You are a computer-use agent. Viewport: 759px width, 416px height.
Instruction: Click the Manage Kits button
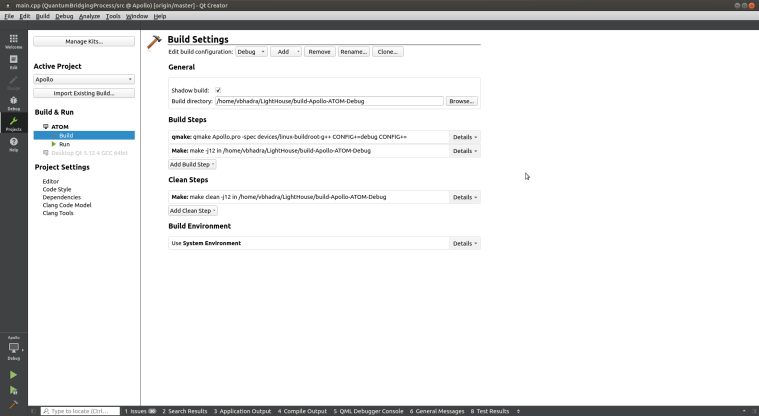(84, 41)
